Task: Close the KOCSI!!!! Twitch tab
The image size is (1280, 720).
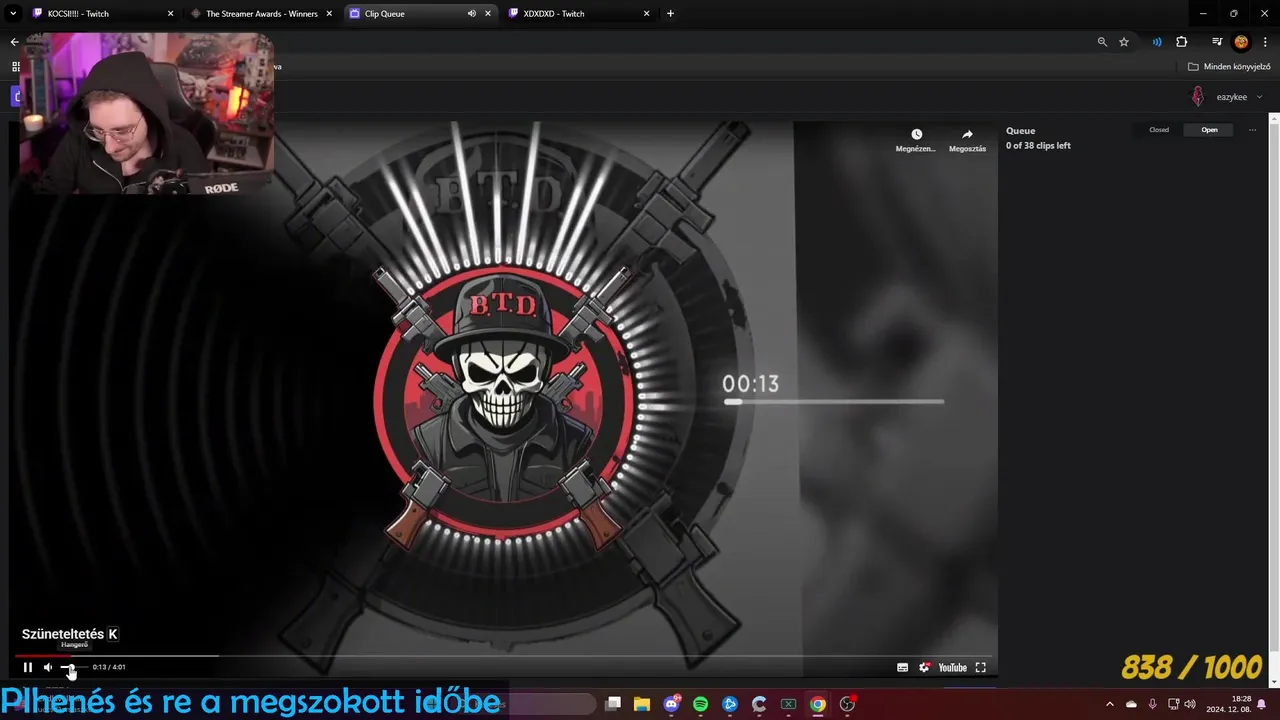Action: 170,14
